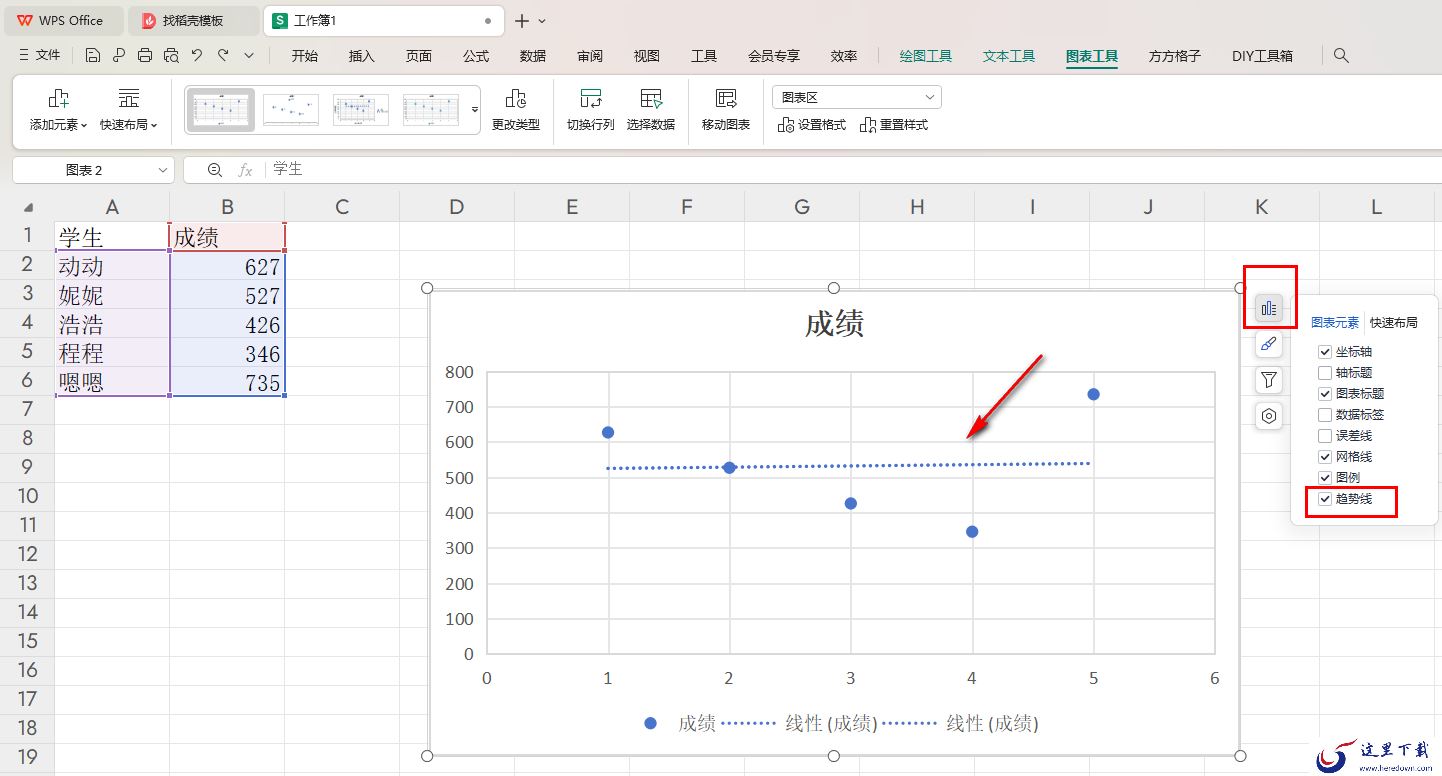The height and width of the screenshot is (776, 1442).
Task: Switch to the 文本工具 tab
Action: point(1009,56)
